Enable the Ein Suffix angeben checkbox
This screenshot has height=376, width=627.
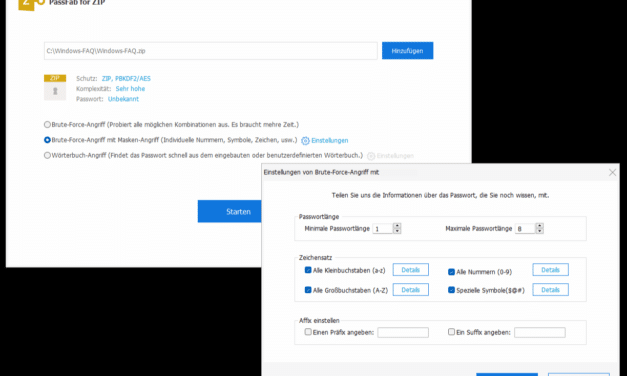451,332
